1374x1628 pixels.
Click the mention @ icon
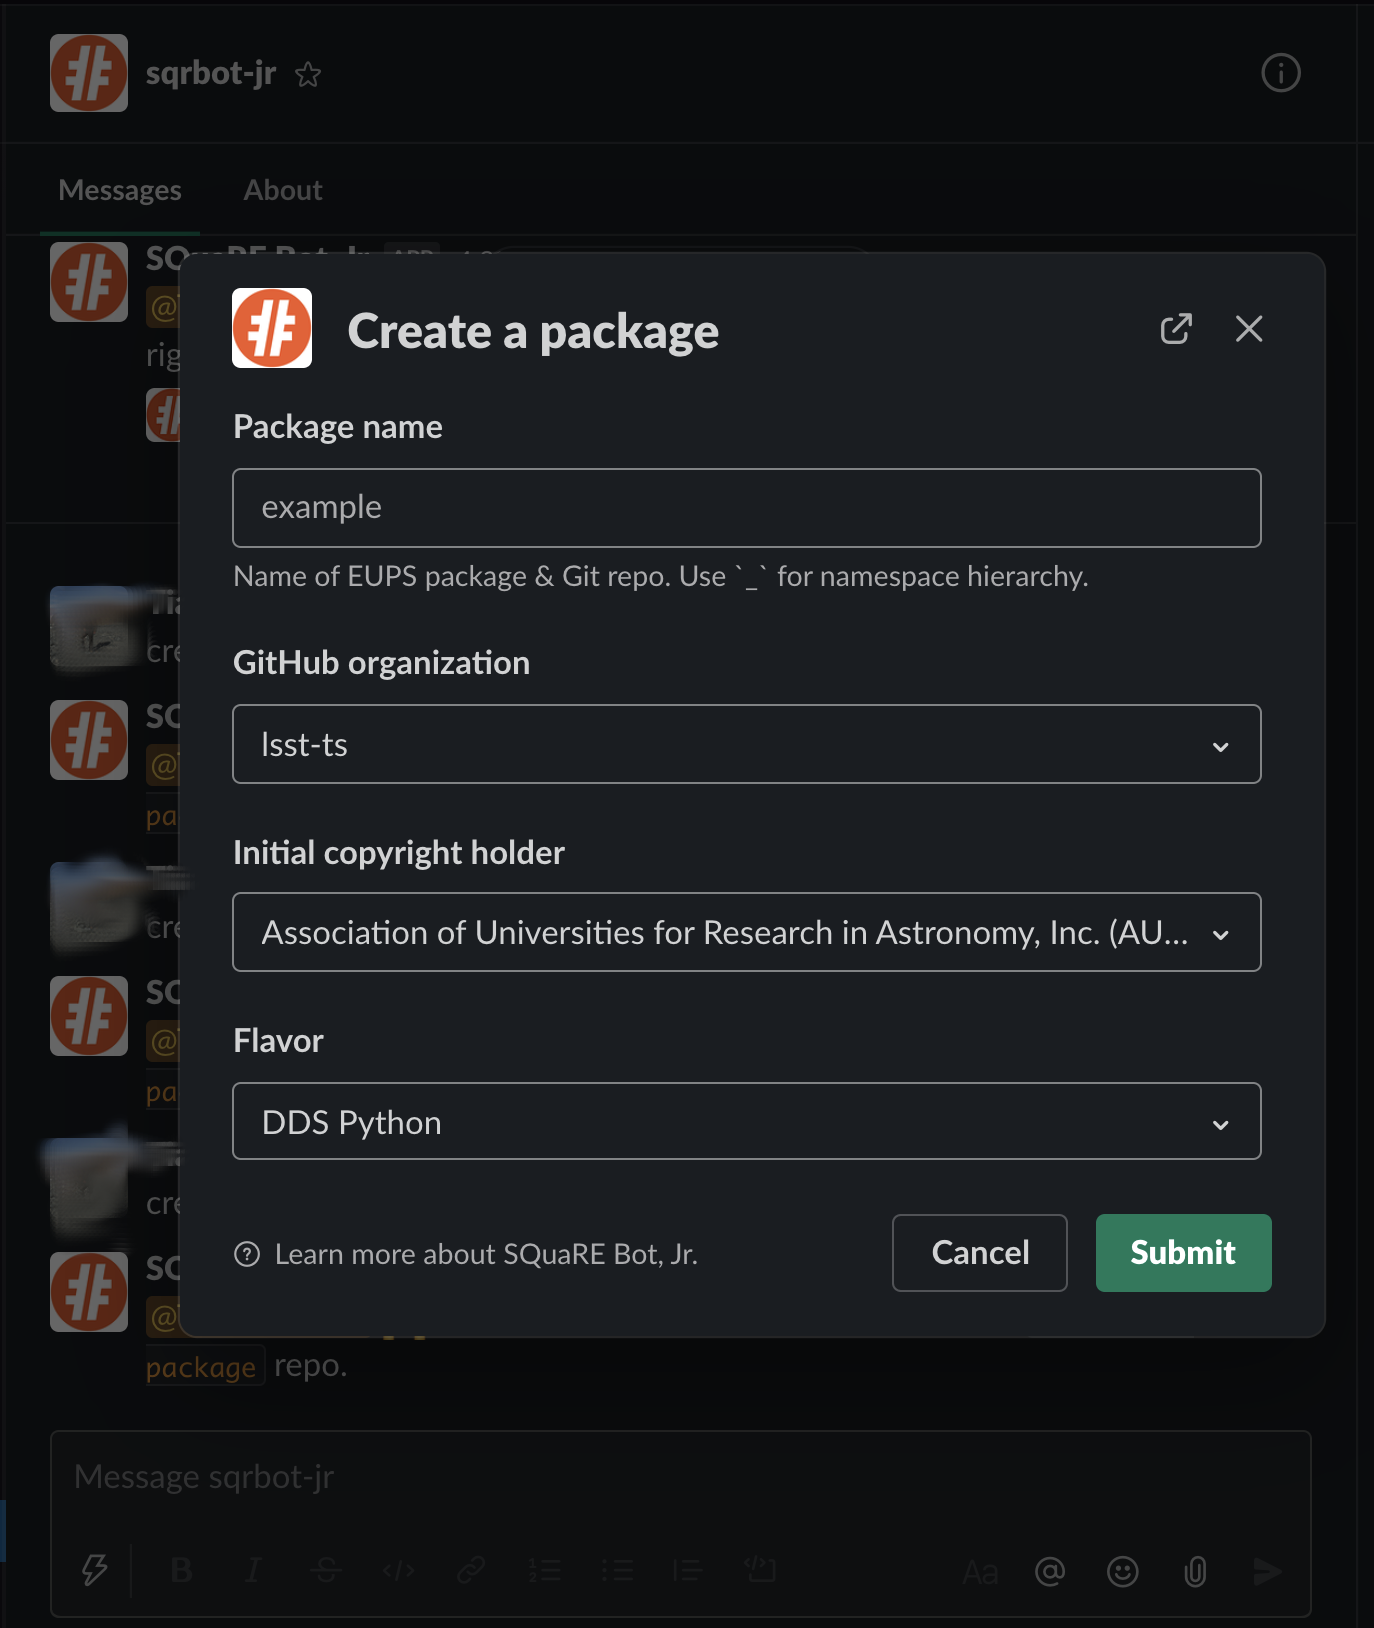[1050, 1571]
